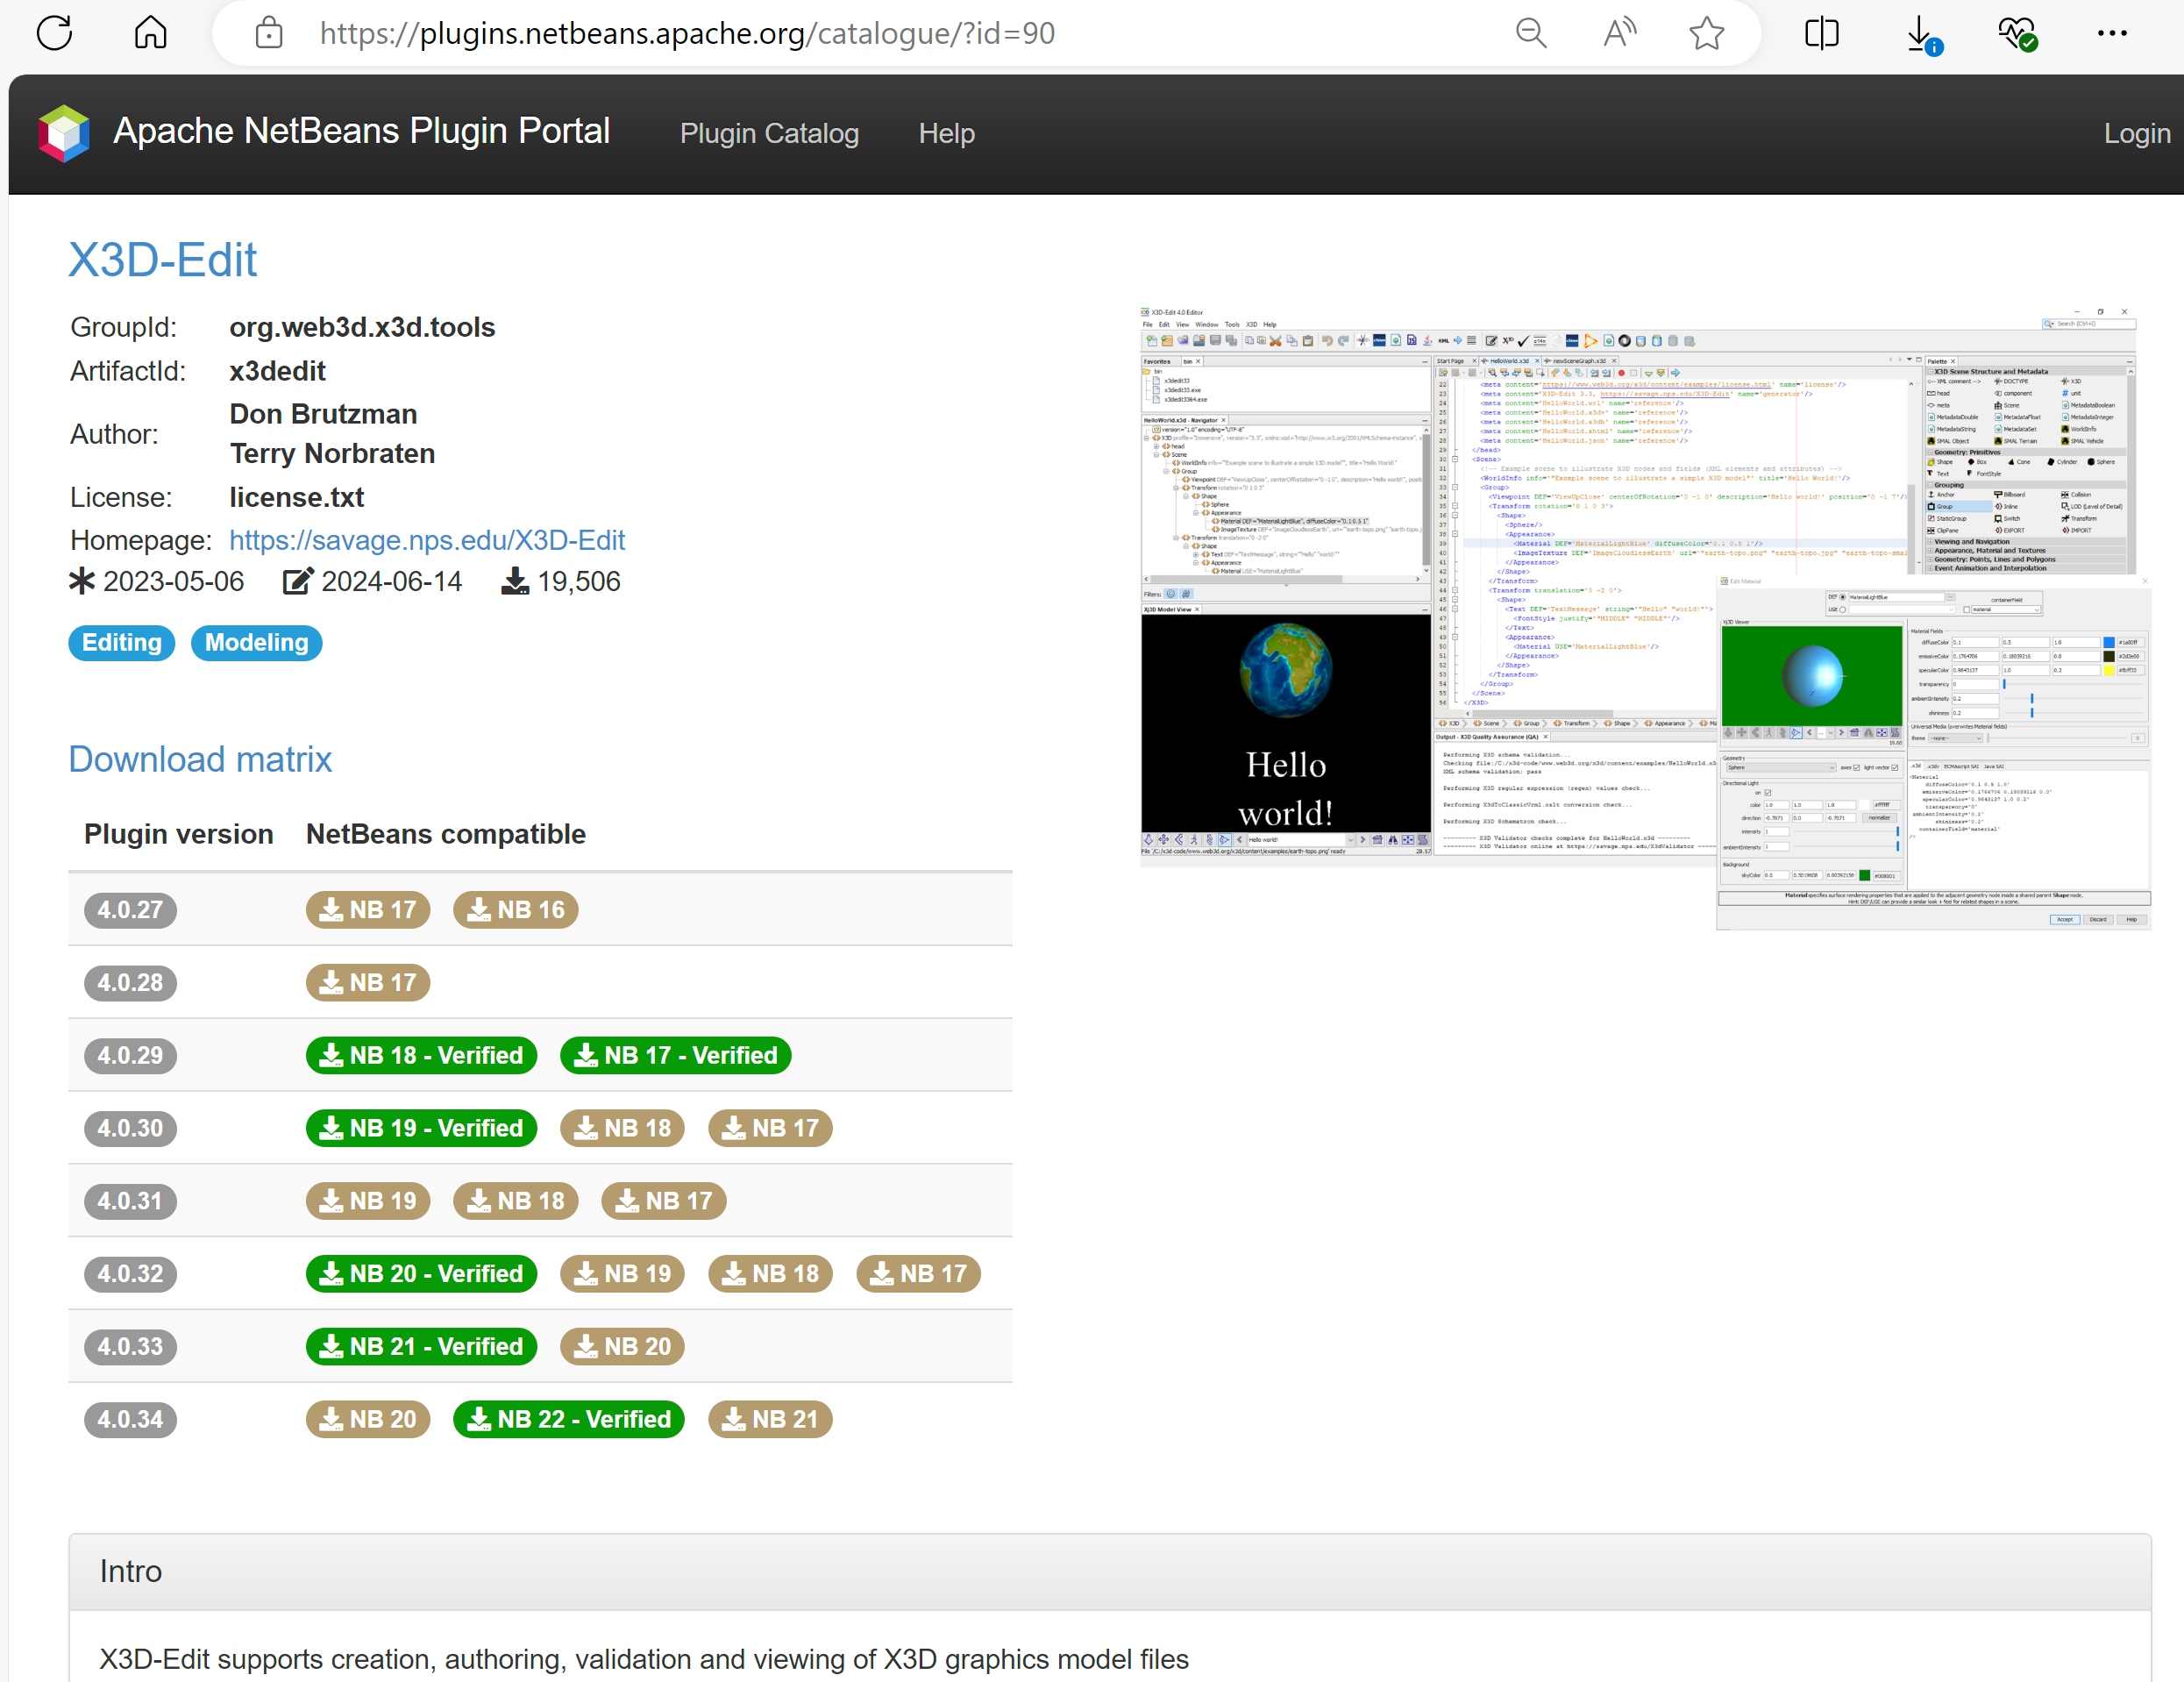The image size is (2184, 1682).
Task: Click the 4.0.32 plugin version badge
Action: pyautogui.click(x=130, y=1274)
